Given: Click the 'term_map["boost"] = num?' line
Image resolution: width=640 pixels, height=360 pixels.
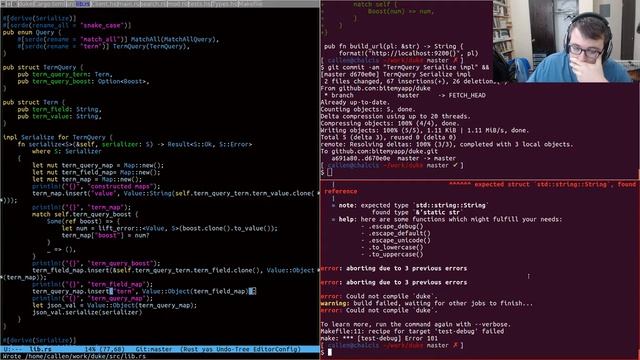Looking at the screenshot, I should click(x=105, y=236).
